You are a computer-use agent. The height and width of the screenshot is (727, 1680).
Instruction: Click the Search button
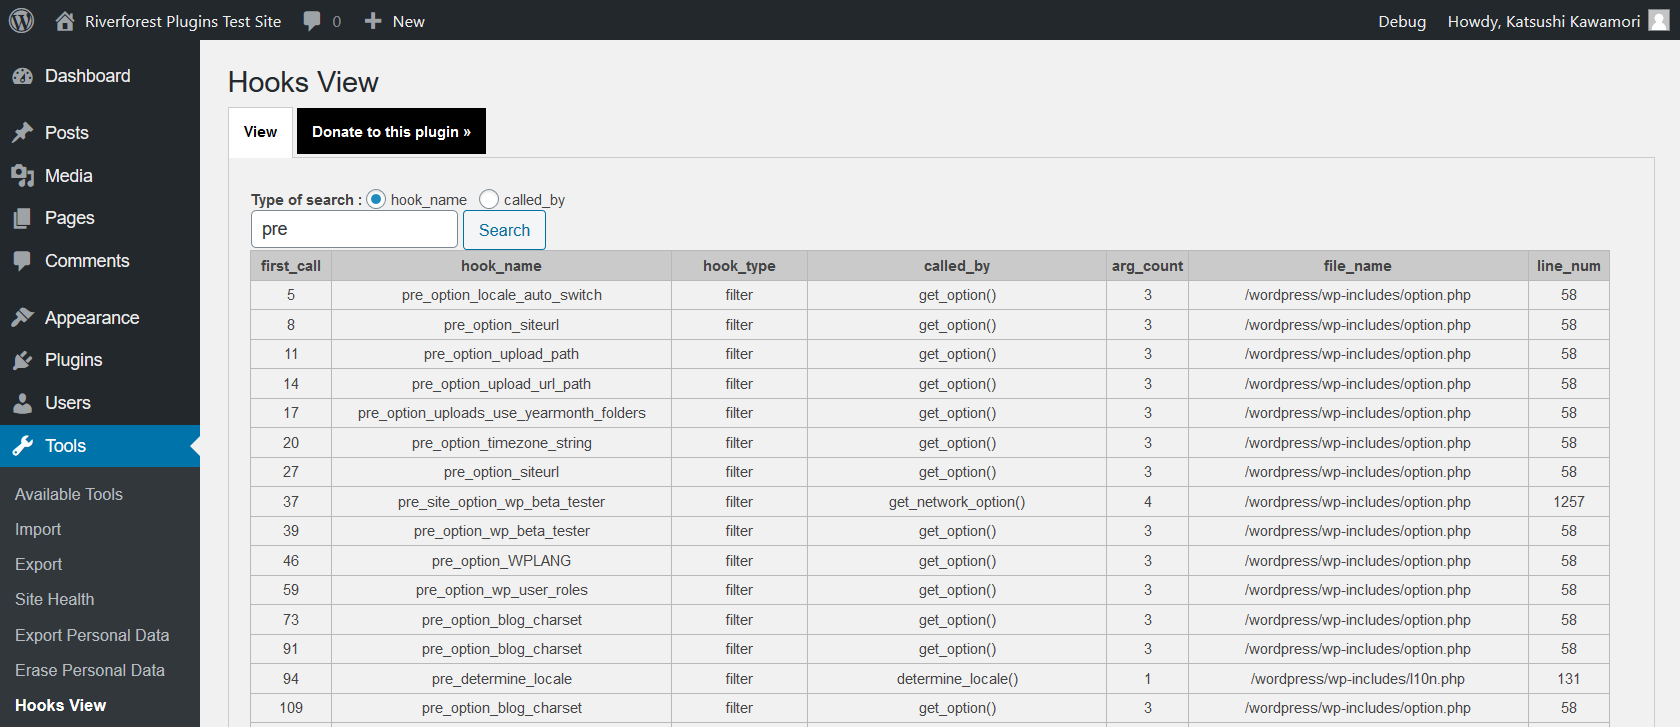click(504, 230)
